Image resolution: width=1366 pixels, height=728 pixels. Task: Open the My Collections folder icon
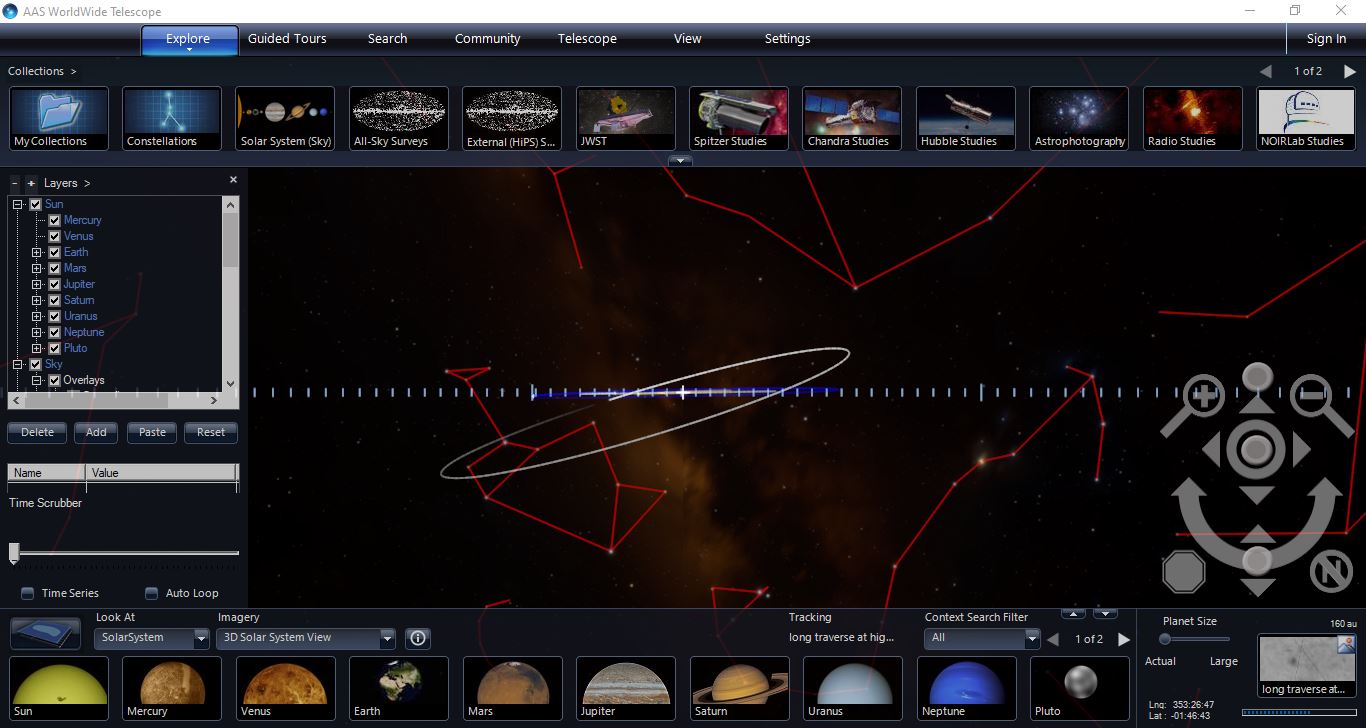pos(59,118)
